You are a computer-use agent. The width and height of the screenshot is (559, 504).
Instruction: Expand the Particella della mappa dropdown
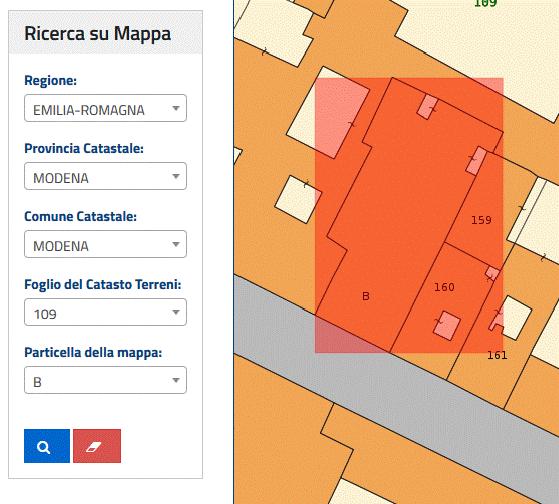(105, 380)
